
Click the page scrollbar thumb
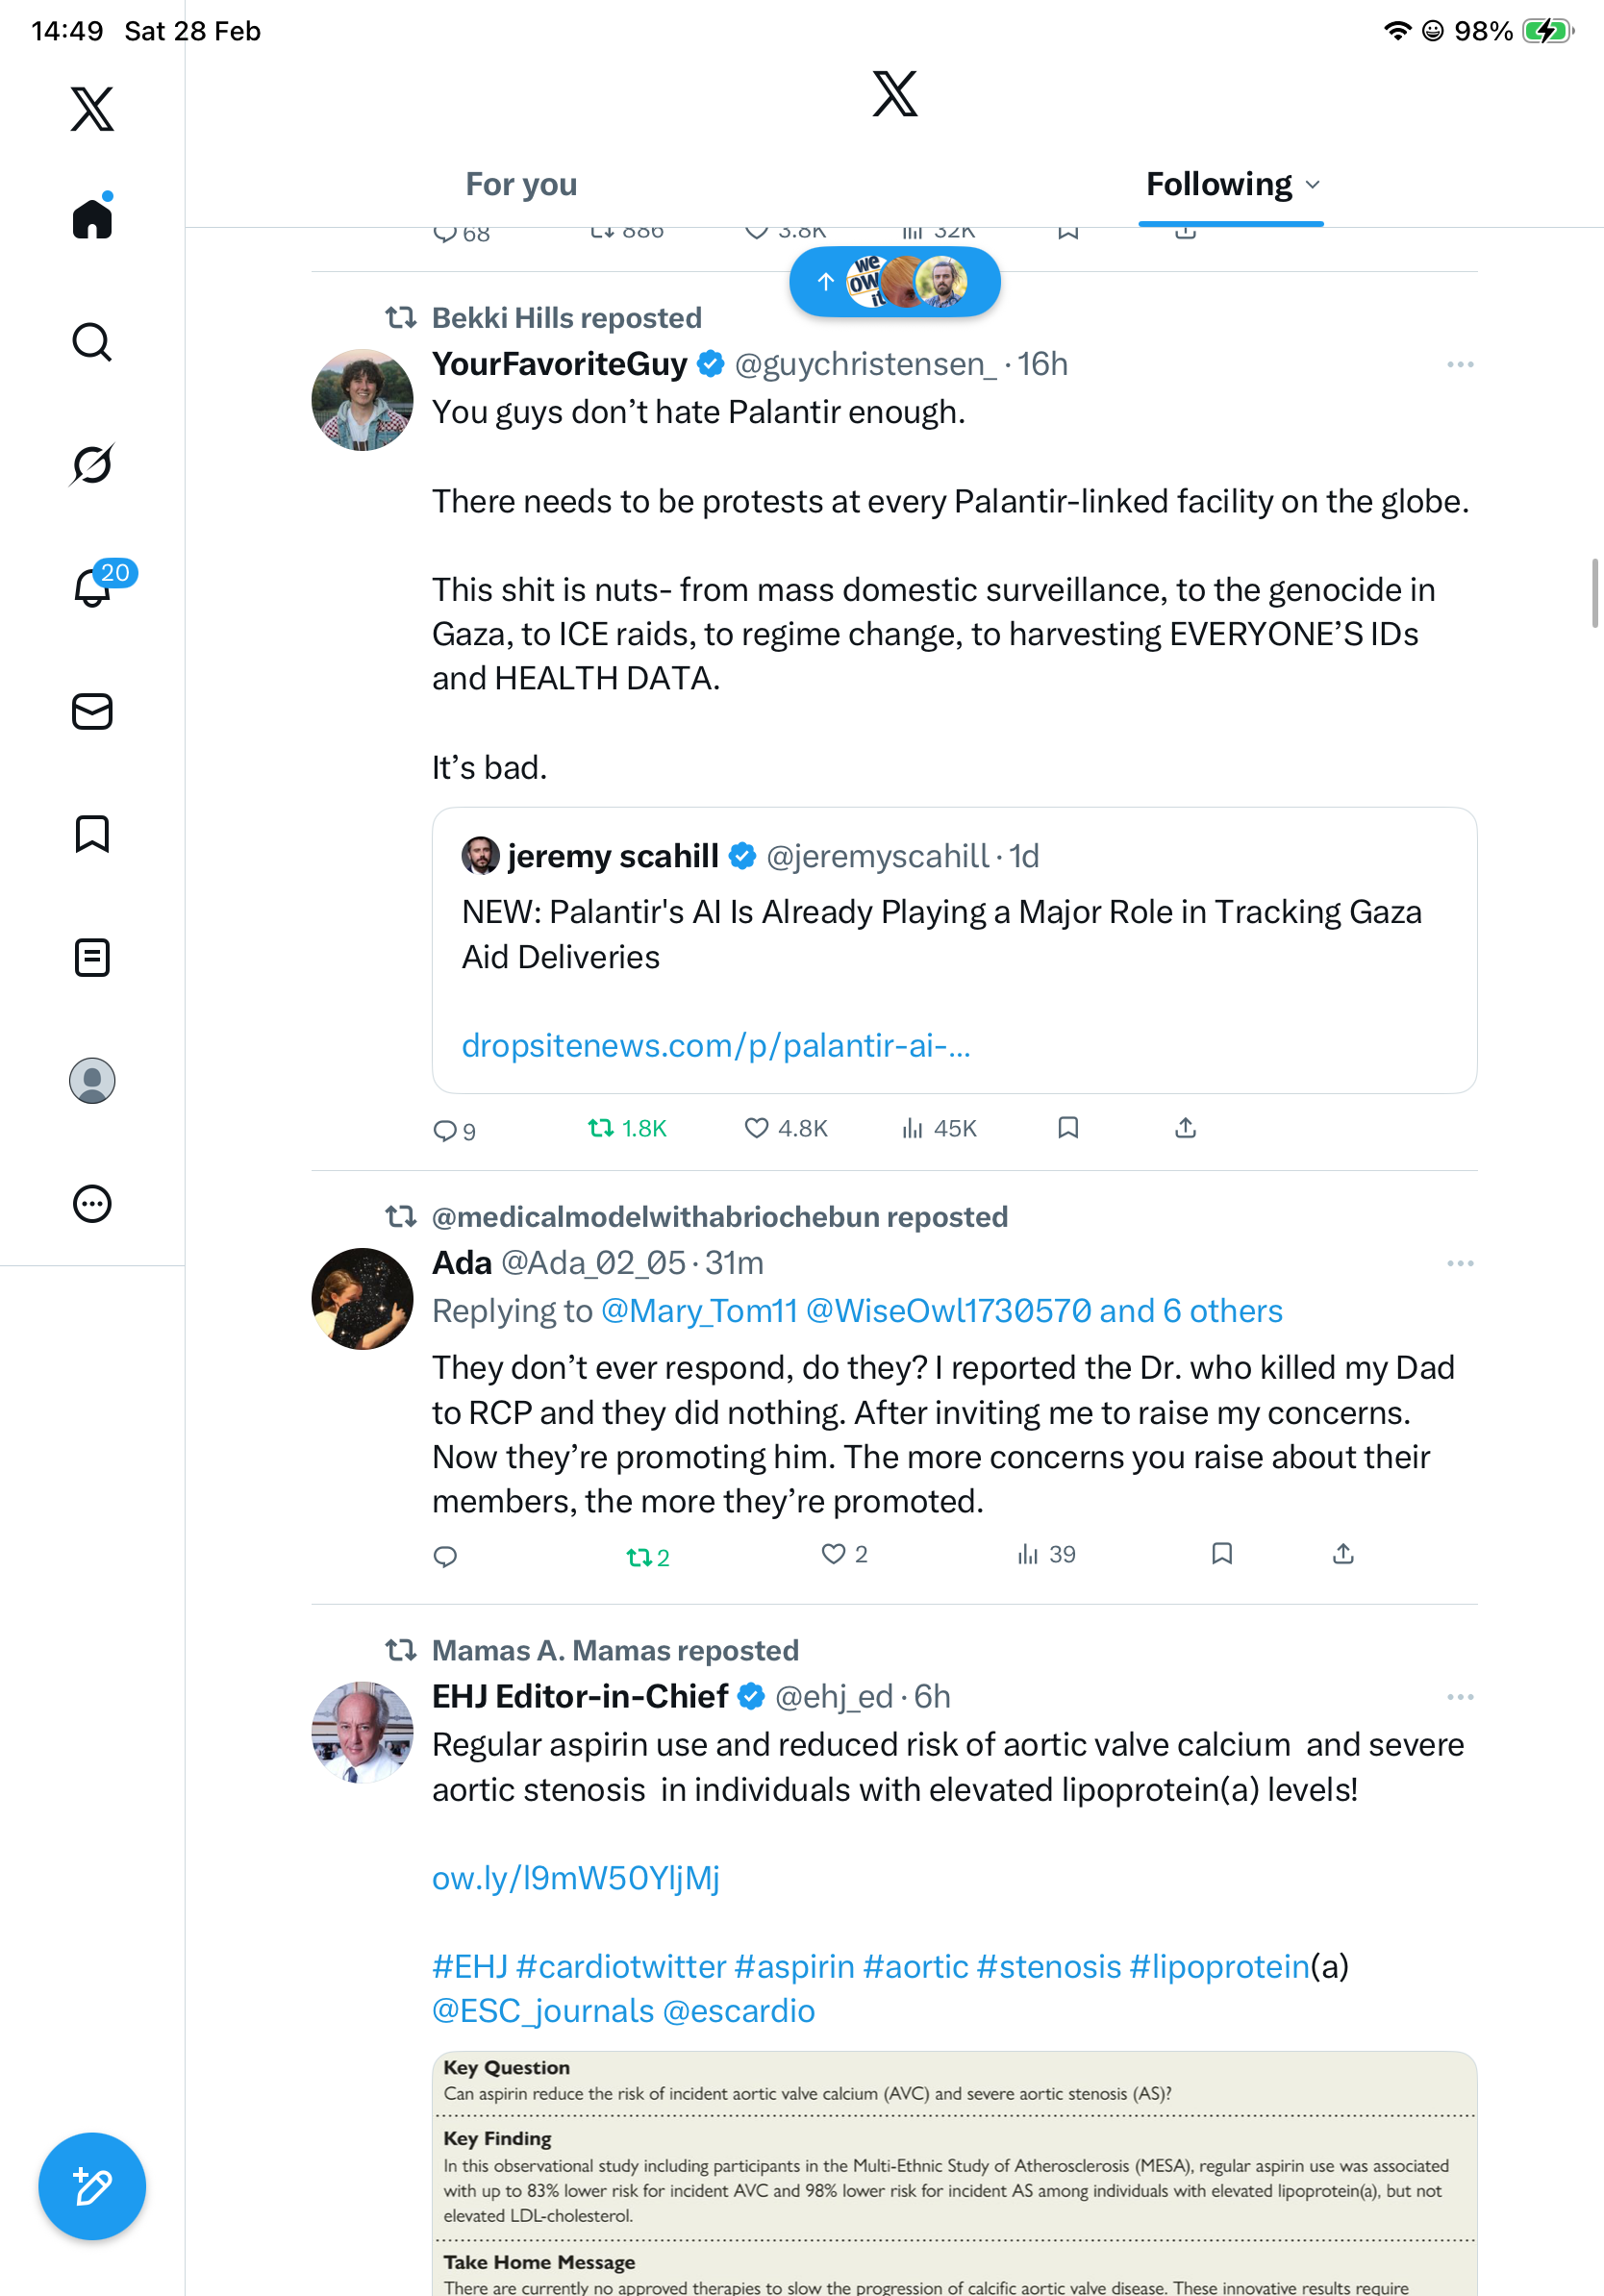pyautogui.click(x=1595, y=593)
